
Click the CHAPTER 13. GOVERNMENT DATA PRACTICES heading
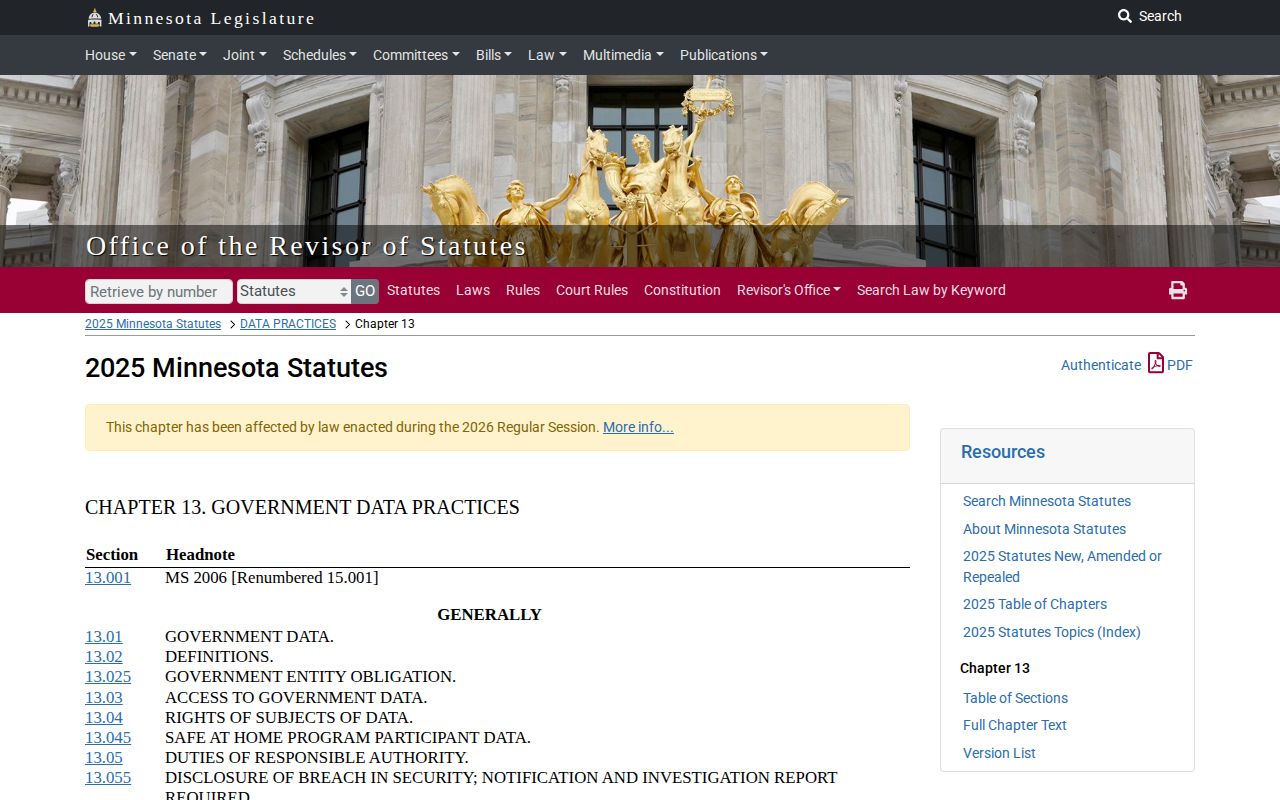(302, 507)
